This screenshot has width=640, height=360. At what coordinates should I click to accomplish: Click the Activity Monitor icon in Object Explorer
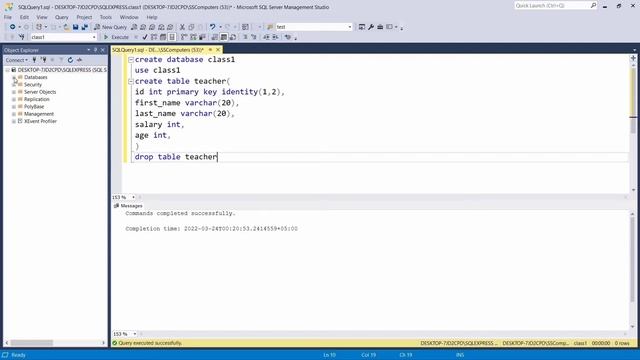80,60
